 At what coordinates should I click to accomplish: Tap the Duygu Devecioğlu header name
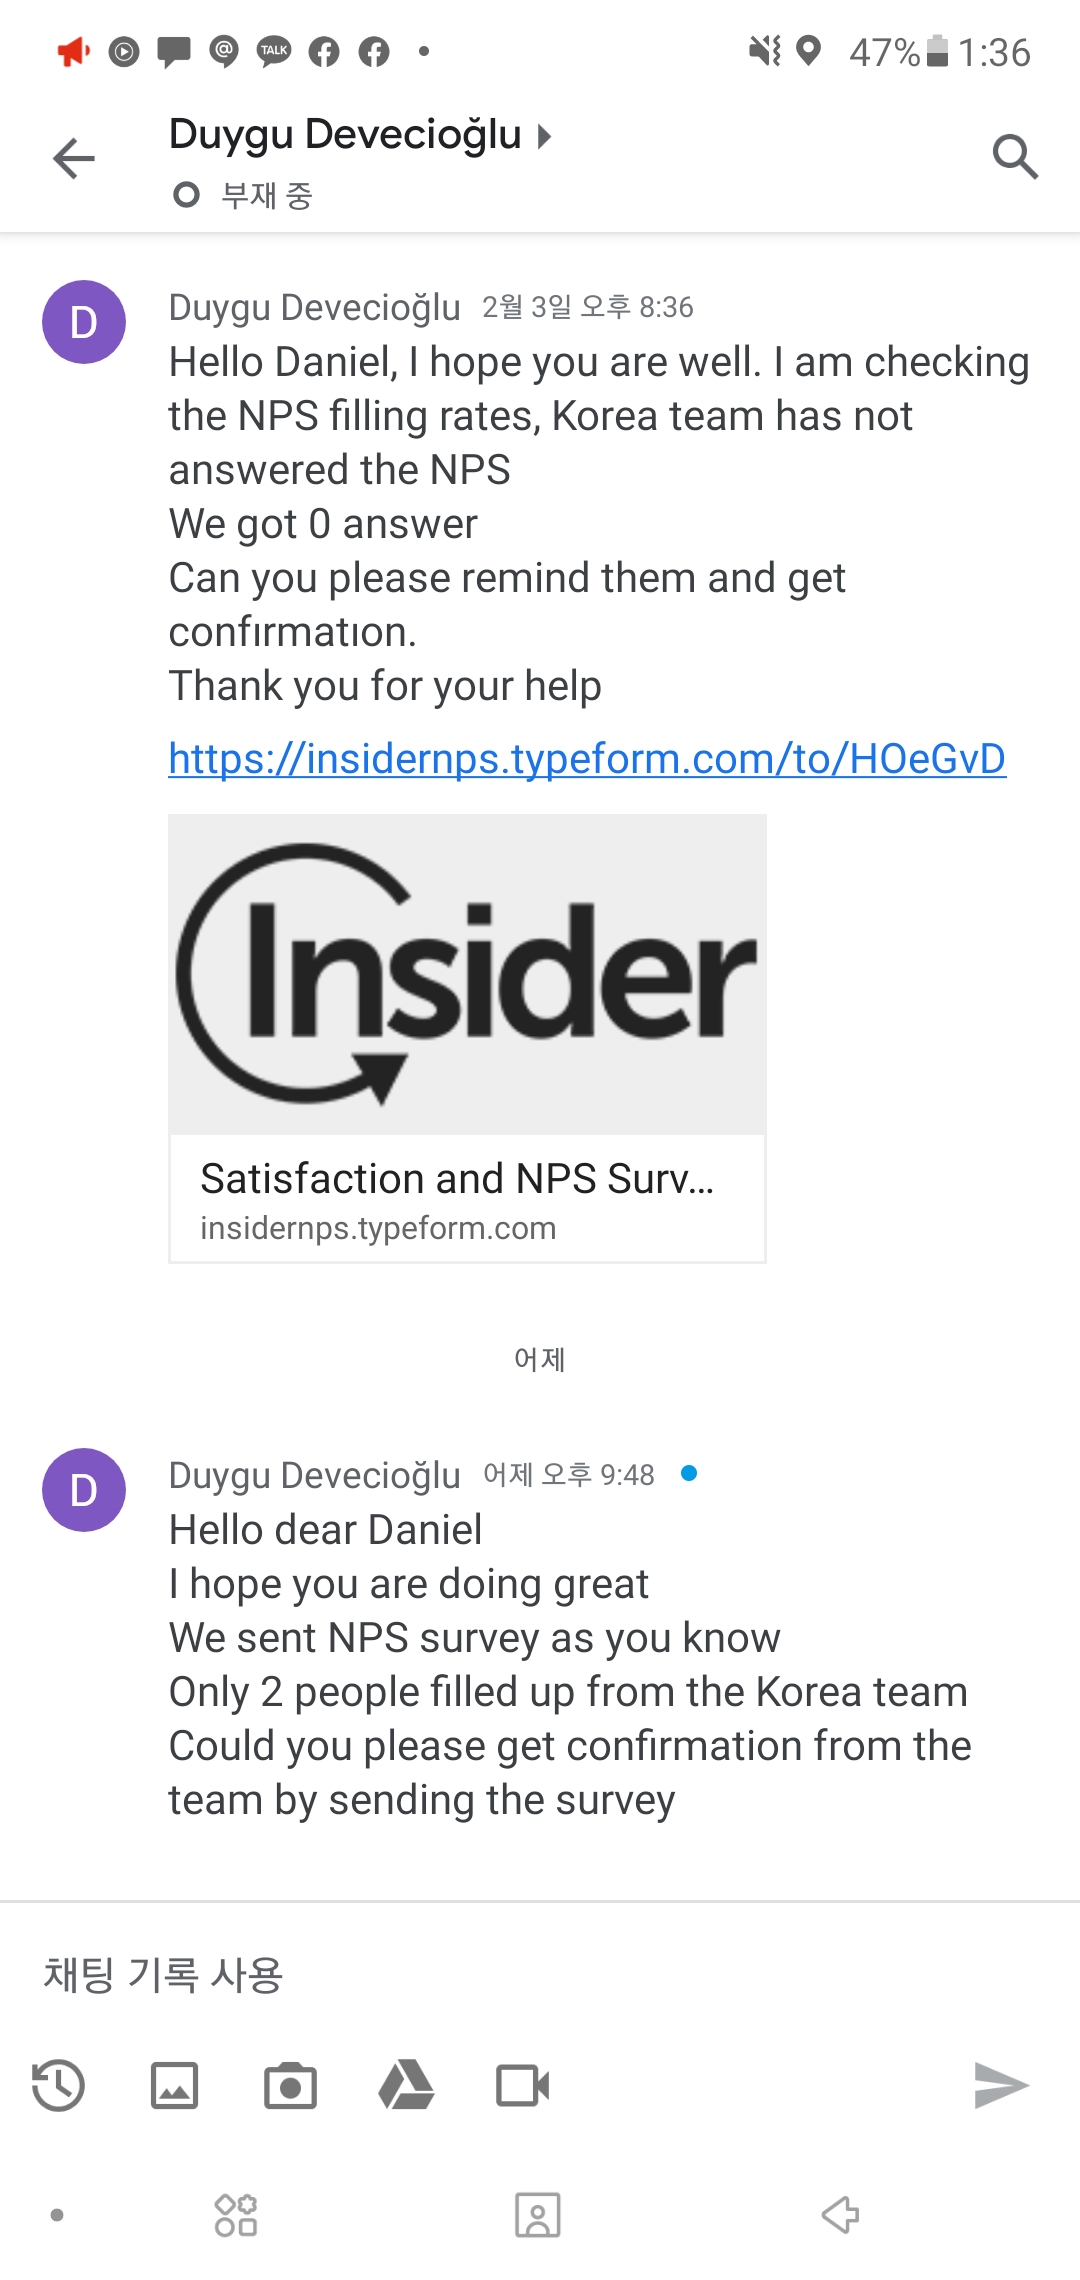point(345,135)
